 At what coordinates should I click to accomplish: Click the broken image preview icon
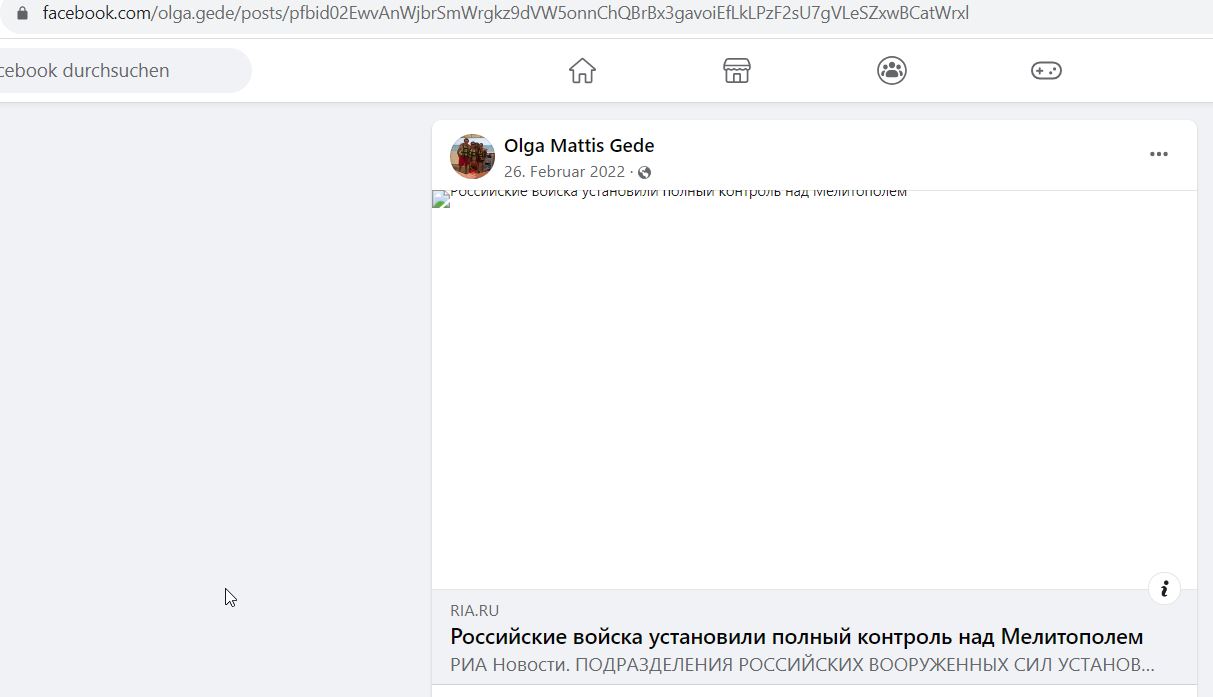coord(441,199)
